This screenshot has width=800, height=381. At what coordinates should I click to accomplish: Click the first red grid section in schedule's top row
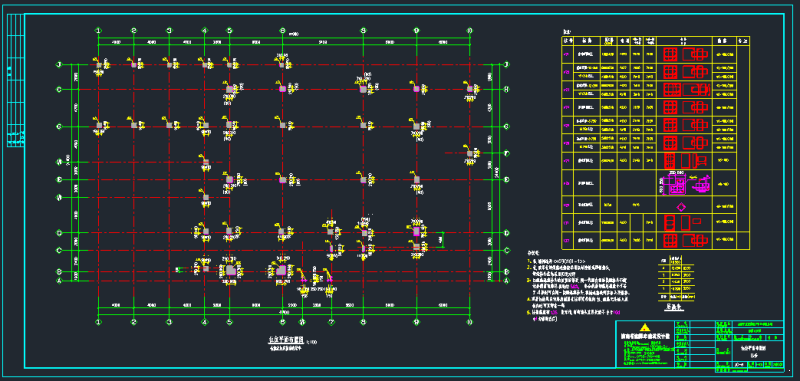coord(670,54)
